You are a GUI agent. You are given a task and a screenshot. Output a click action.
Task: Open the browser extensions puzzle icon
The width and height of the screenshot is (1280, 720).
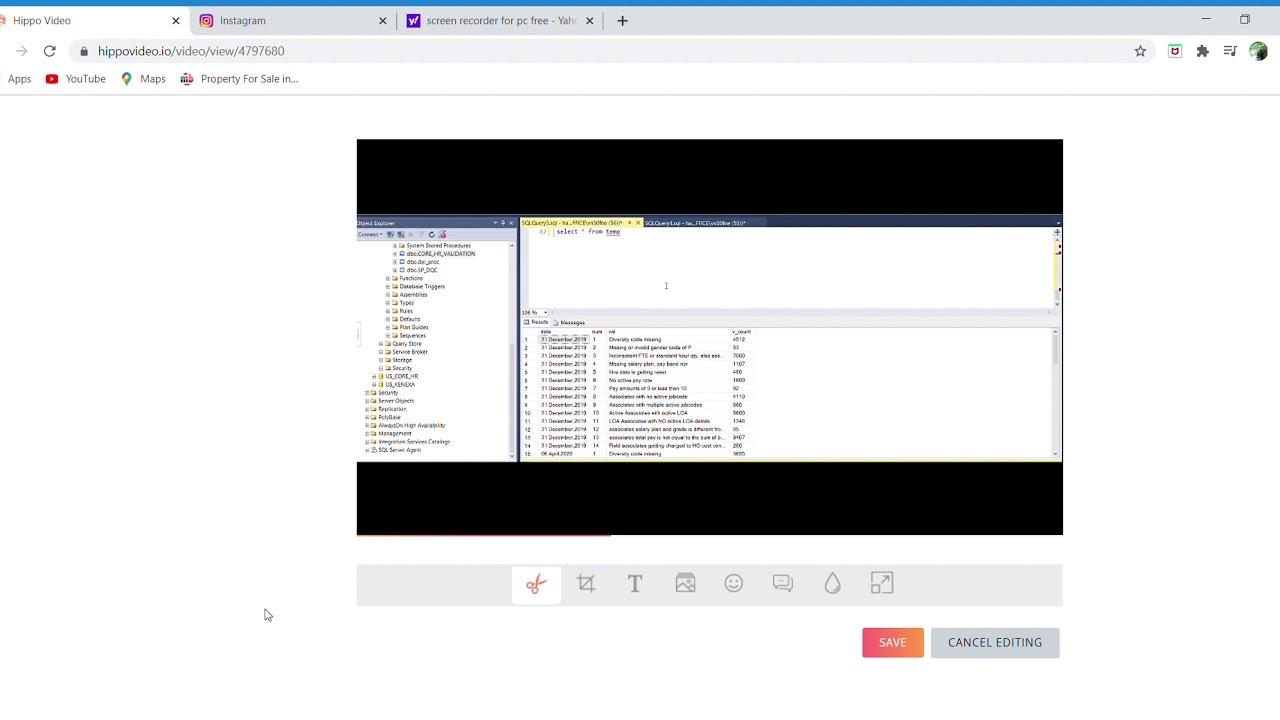[x=1203, y=51]
